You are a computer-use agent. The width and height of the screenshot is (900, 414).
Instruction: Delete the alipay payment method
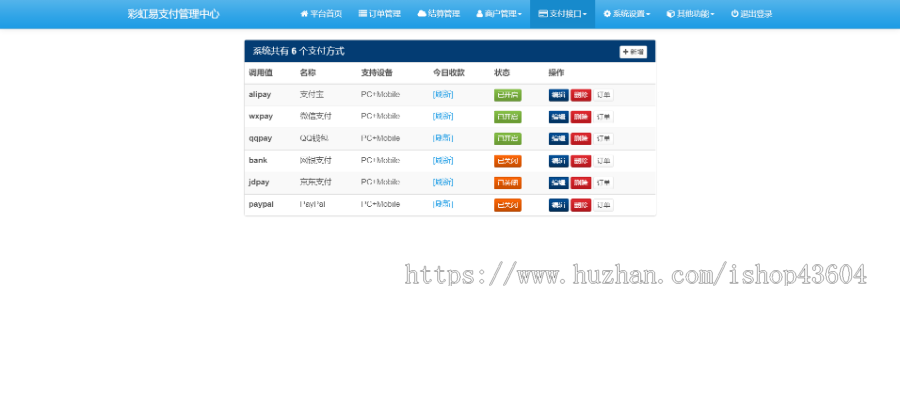pyautogui.click(x=581, y=95)
